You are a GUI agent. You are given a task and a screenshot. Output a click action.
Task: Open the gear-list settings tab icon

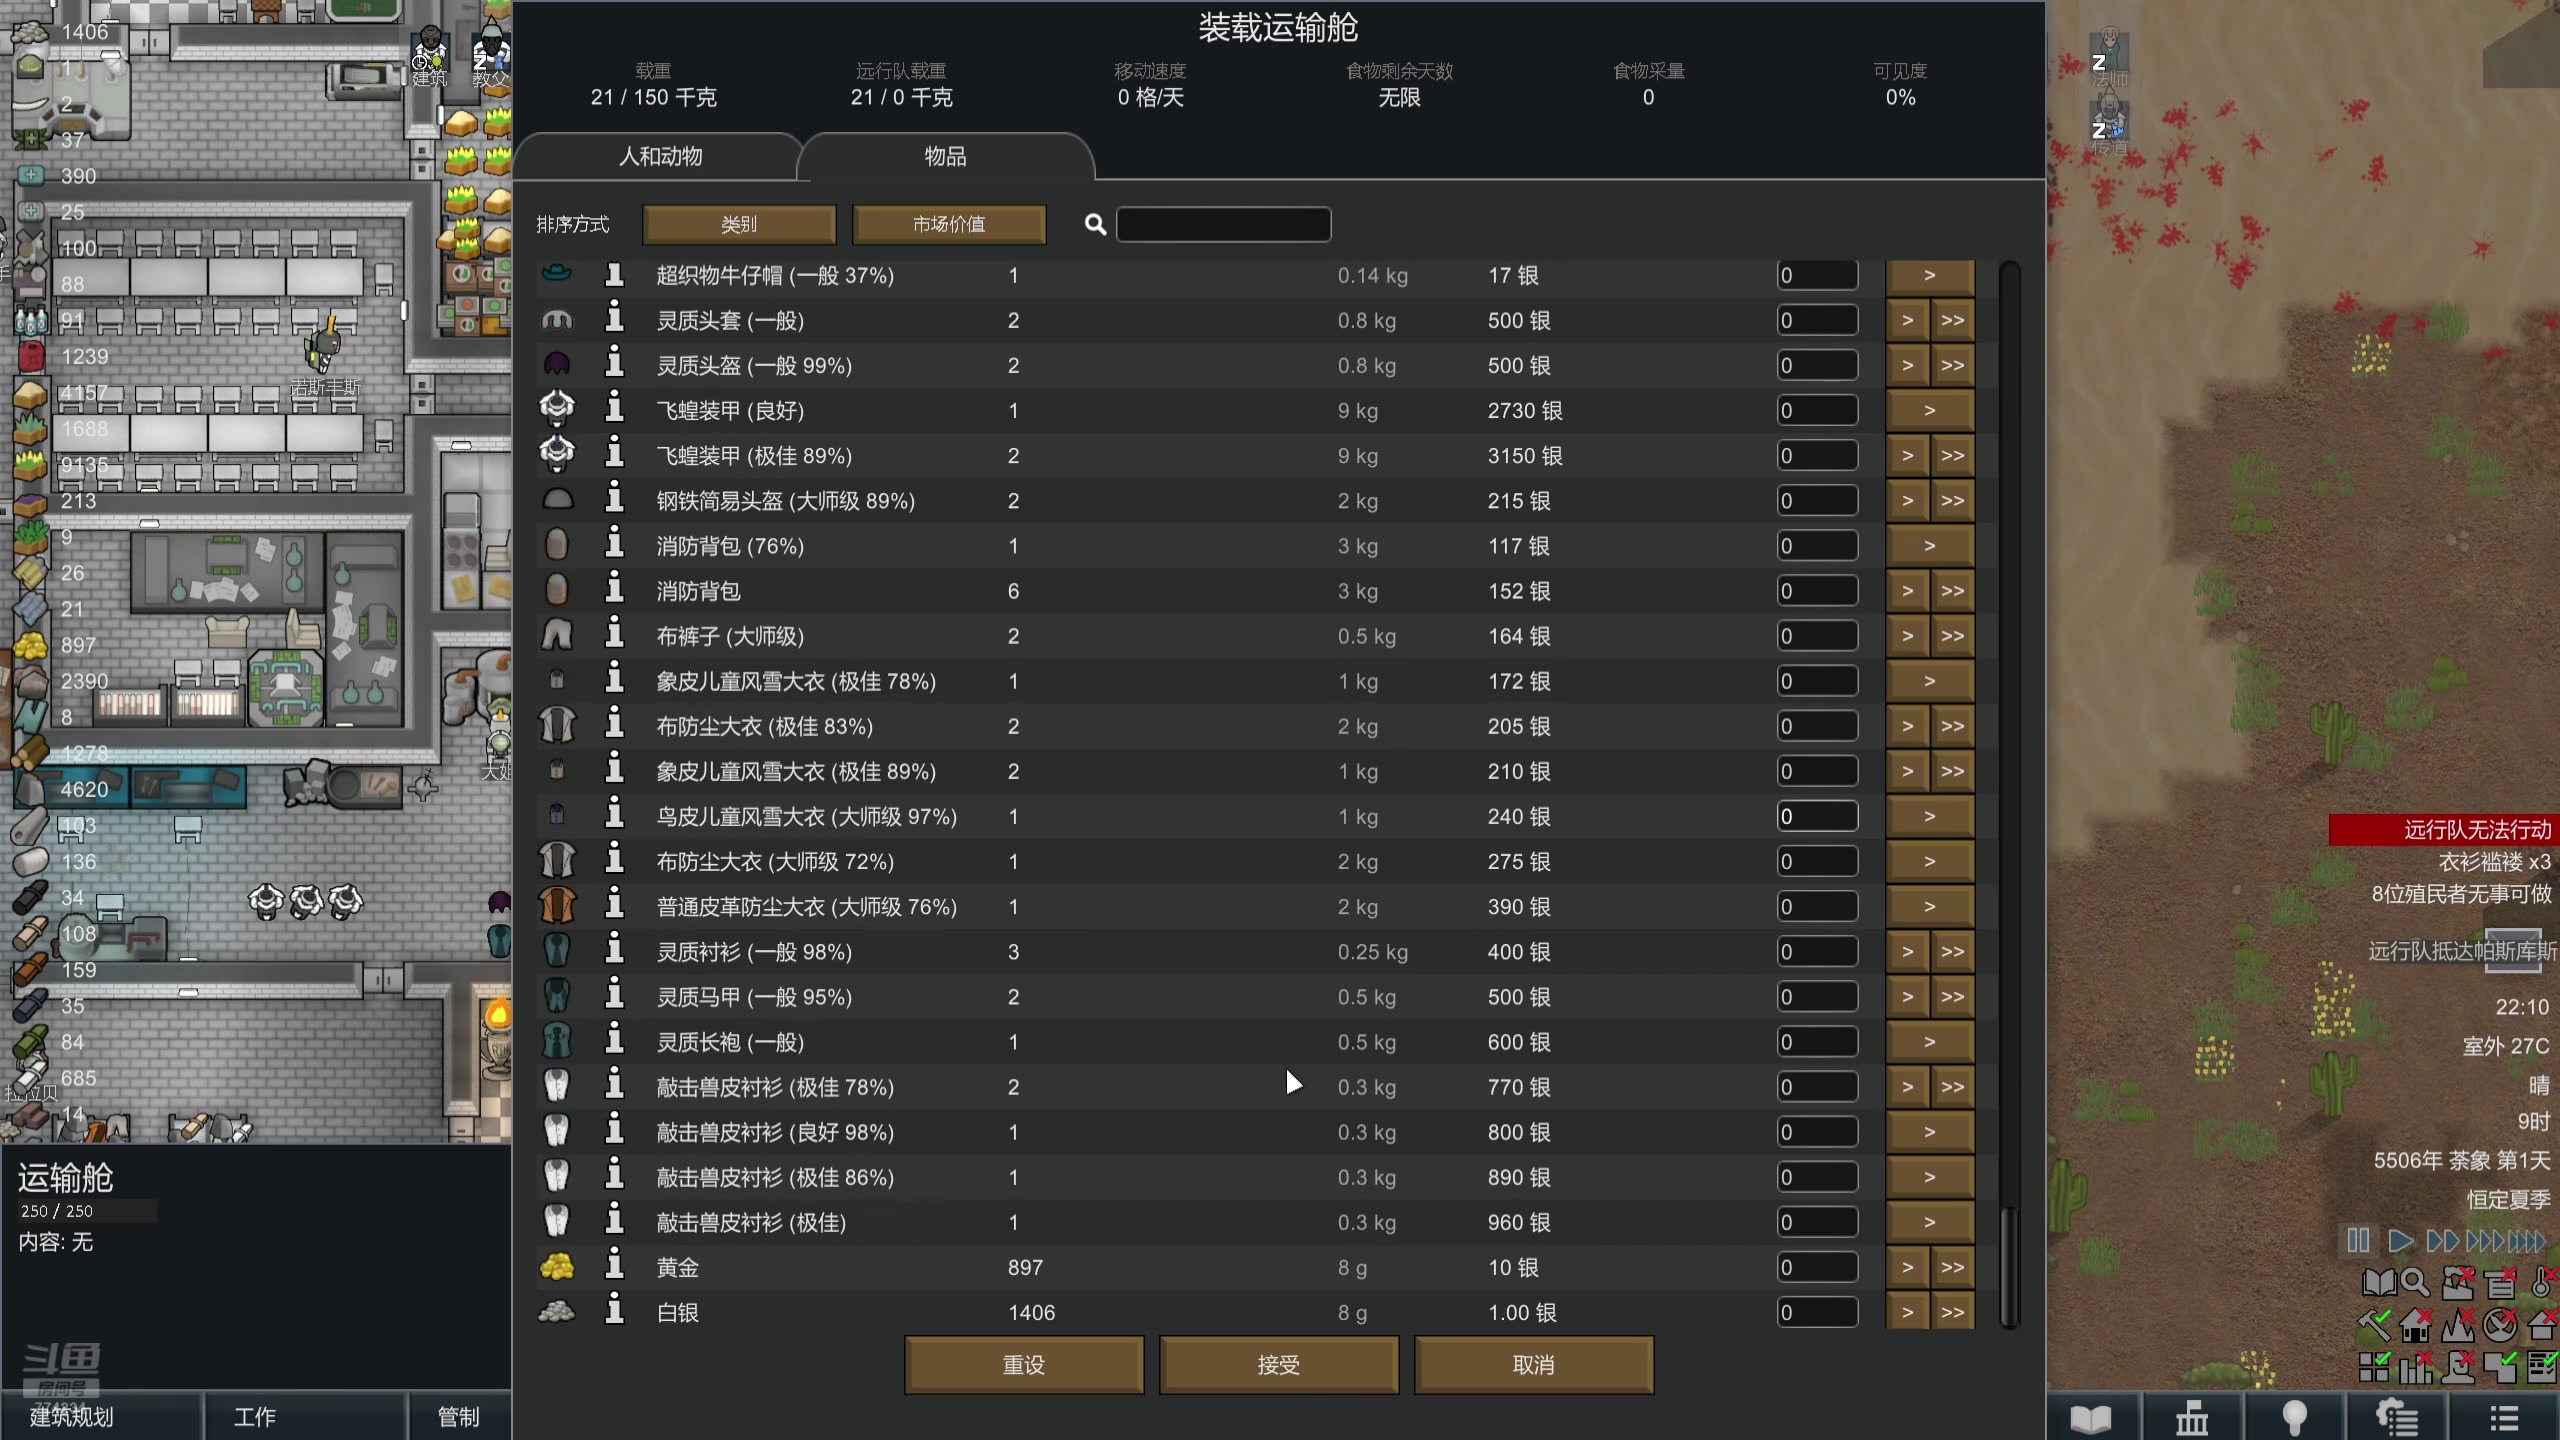[2397, 1417]
